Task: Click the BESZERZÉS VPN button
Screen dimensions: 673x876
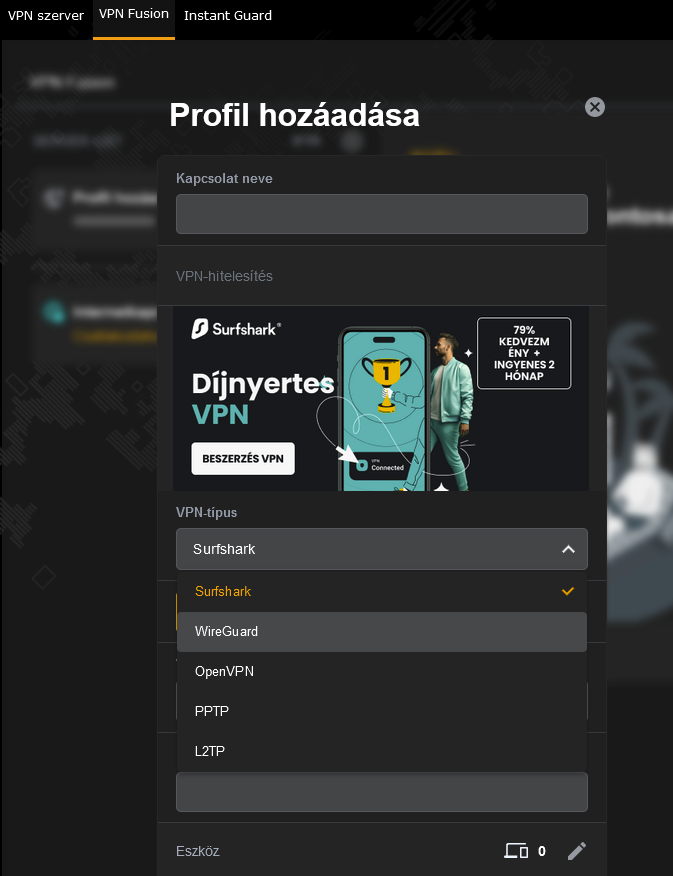Action: [243, 459]
